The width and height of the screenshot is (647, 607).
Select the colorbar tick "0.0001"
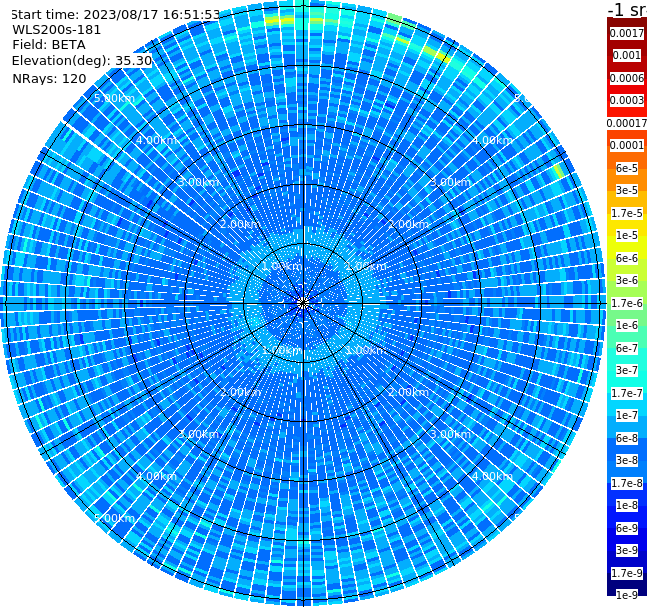[627, 145]
